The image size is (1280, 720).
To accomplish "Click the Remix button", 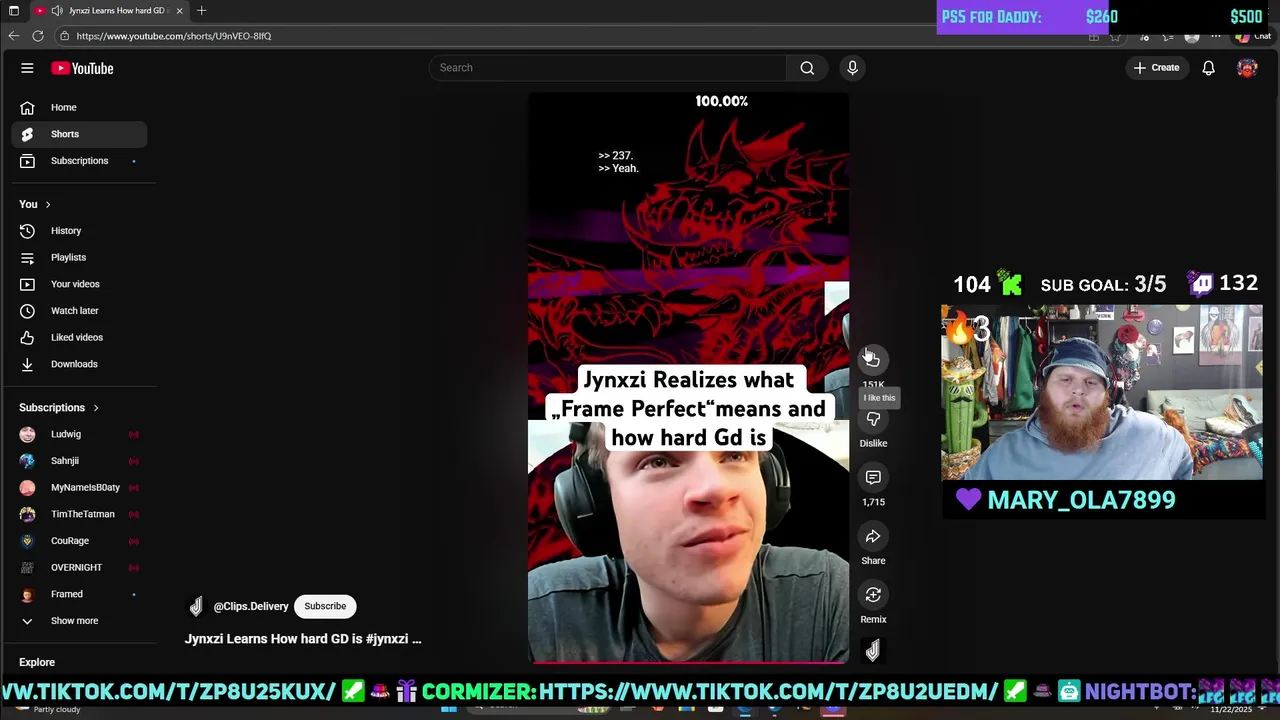I will 873,595.
